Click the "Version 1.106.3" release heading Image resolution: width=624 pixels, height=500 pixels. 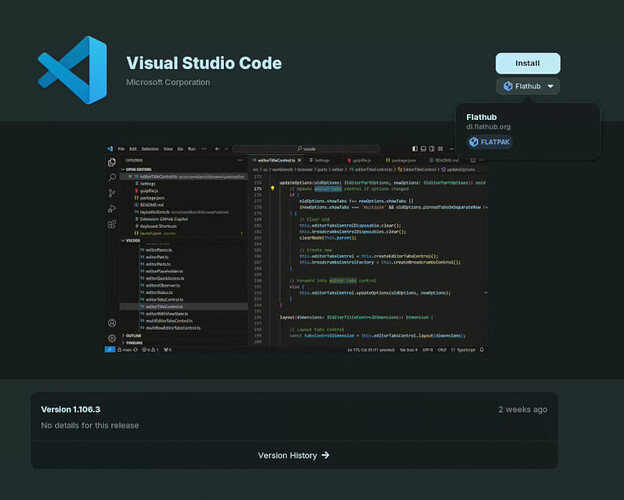point(70,409)
